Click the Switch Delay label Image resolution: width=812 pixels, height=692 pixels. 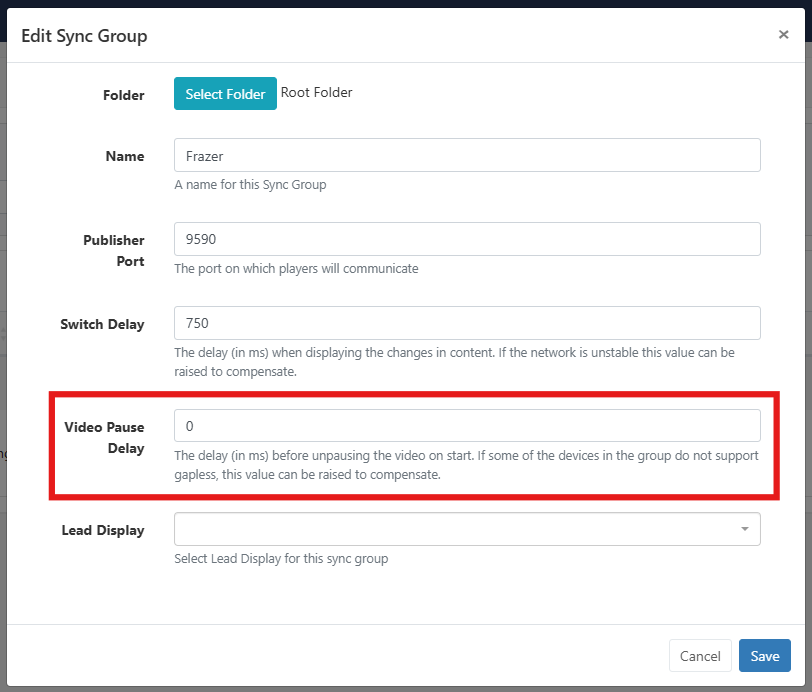coord(102,324)
